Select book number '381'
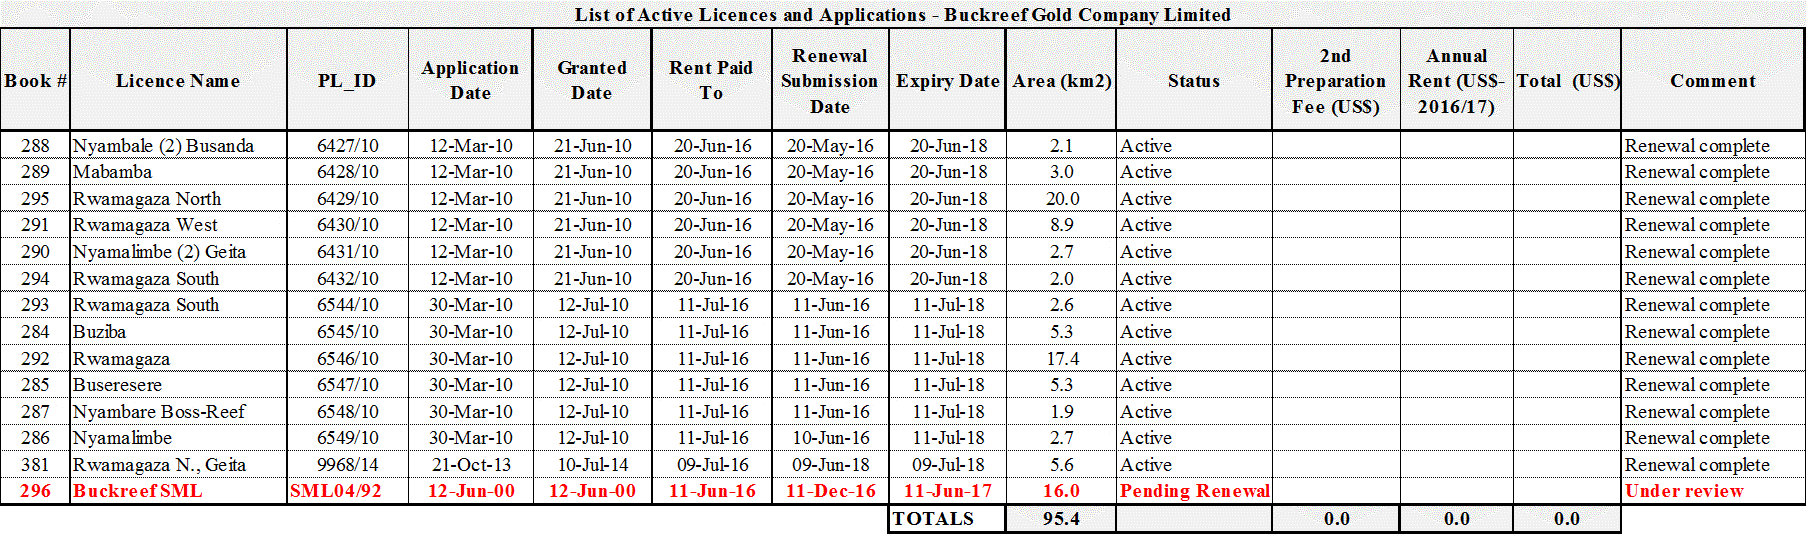This screenshot has height=535, width=1807. tap(35, 465)
